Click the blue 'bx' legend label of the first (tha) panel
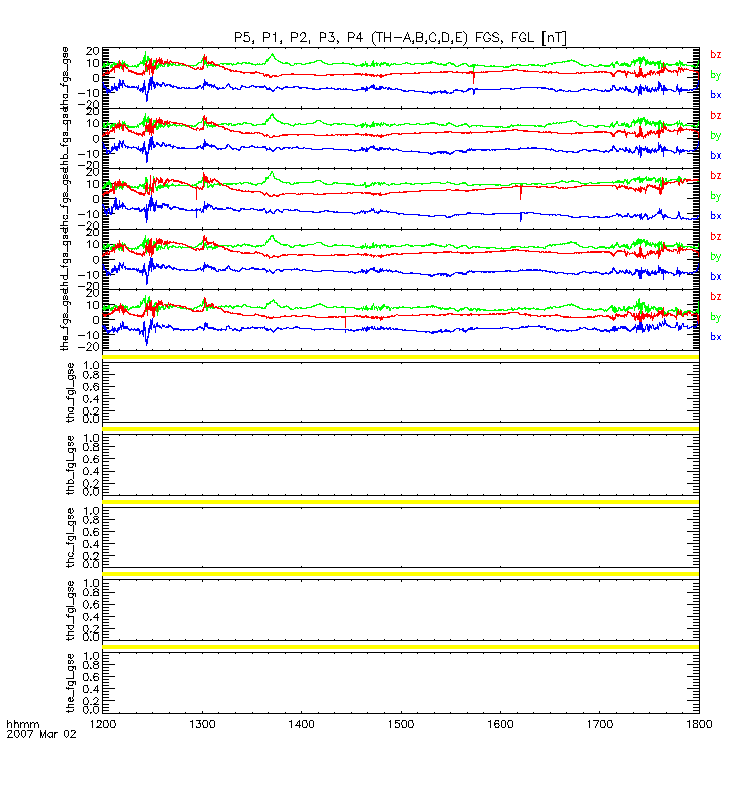 [x=716, y=94]
